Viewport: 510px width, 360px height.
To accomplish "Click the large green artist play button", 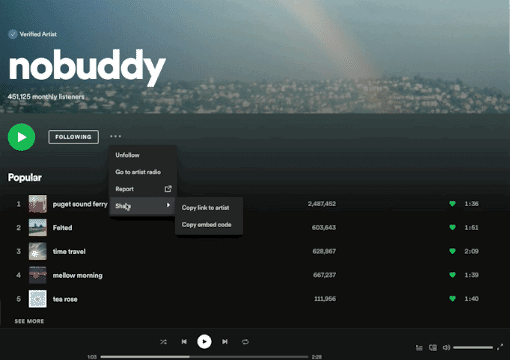I will click(21, 137).
